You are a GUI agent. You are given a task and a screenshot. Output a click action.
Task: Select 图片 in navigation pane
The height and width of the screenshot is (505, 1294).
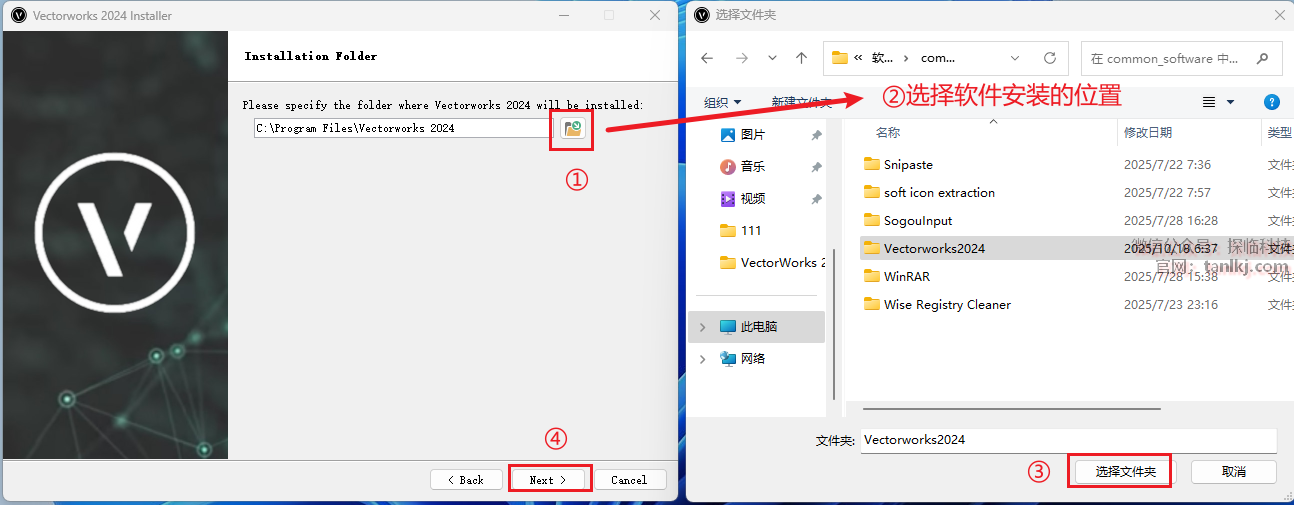(x=753, y=134)
